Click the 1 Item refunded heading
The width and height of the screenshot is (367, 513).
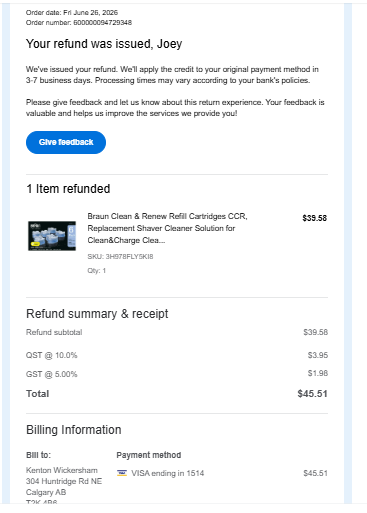coord(68,189)
